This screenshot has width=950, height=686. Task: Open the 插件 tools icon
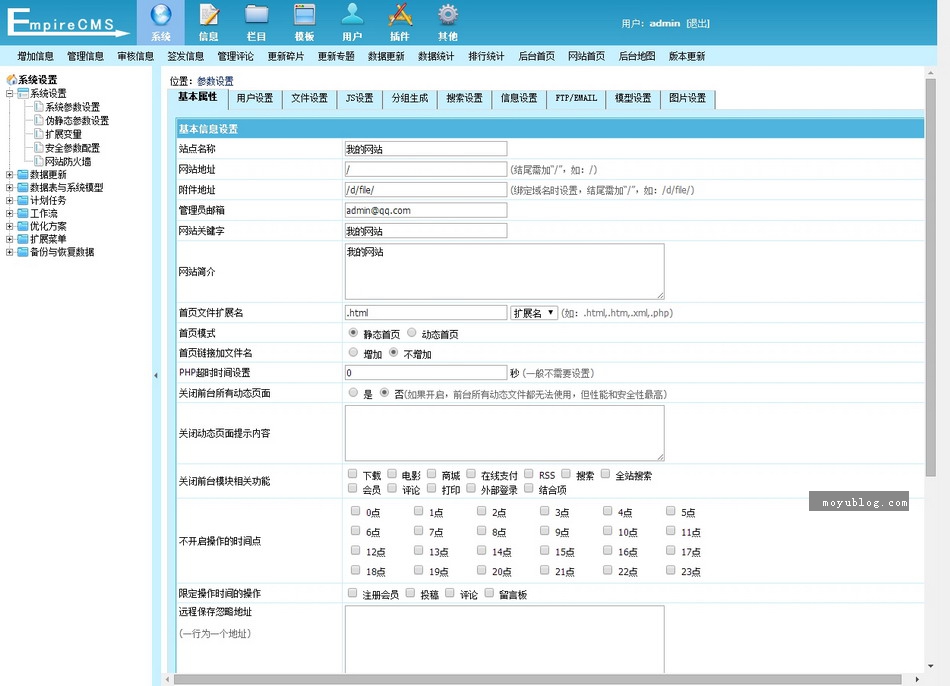coord(400,15)
